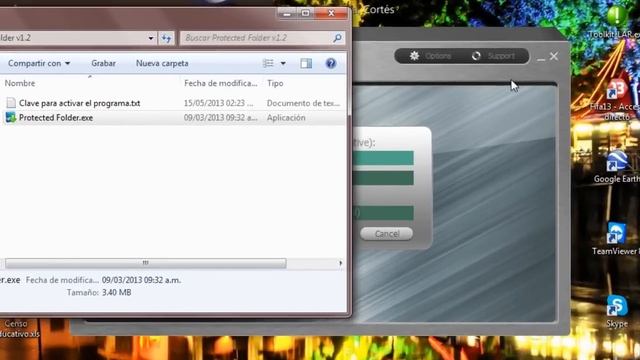Toggle the preview pane icon

point(306,63)
